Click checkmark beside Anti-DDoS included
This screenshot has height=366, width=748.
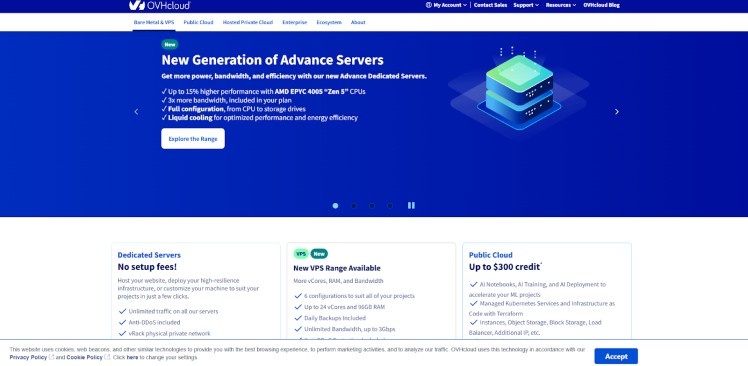click(x=122, y=323)
